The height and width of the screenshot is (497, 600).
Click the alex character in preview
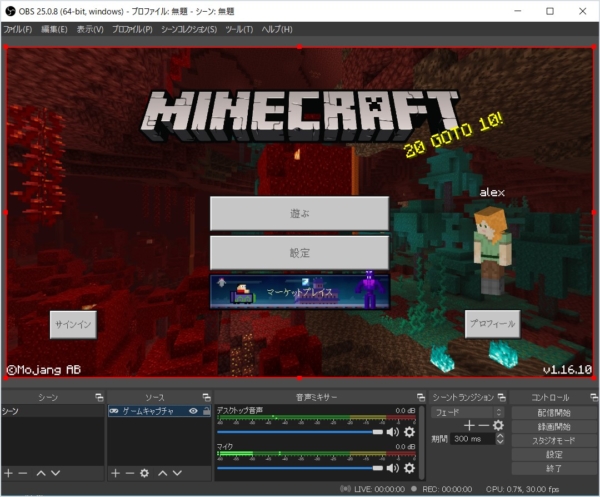pos(492,251)
